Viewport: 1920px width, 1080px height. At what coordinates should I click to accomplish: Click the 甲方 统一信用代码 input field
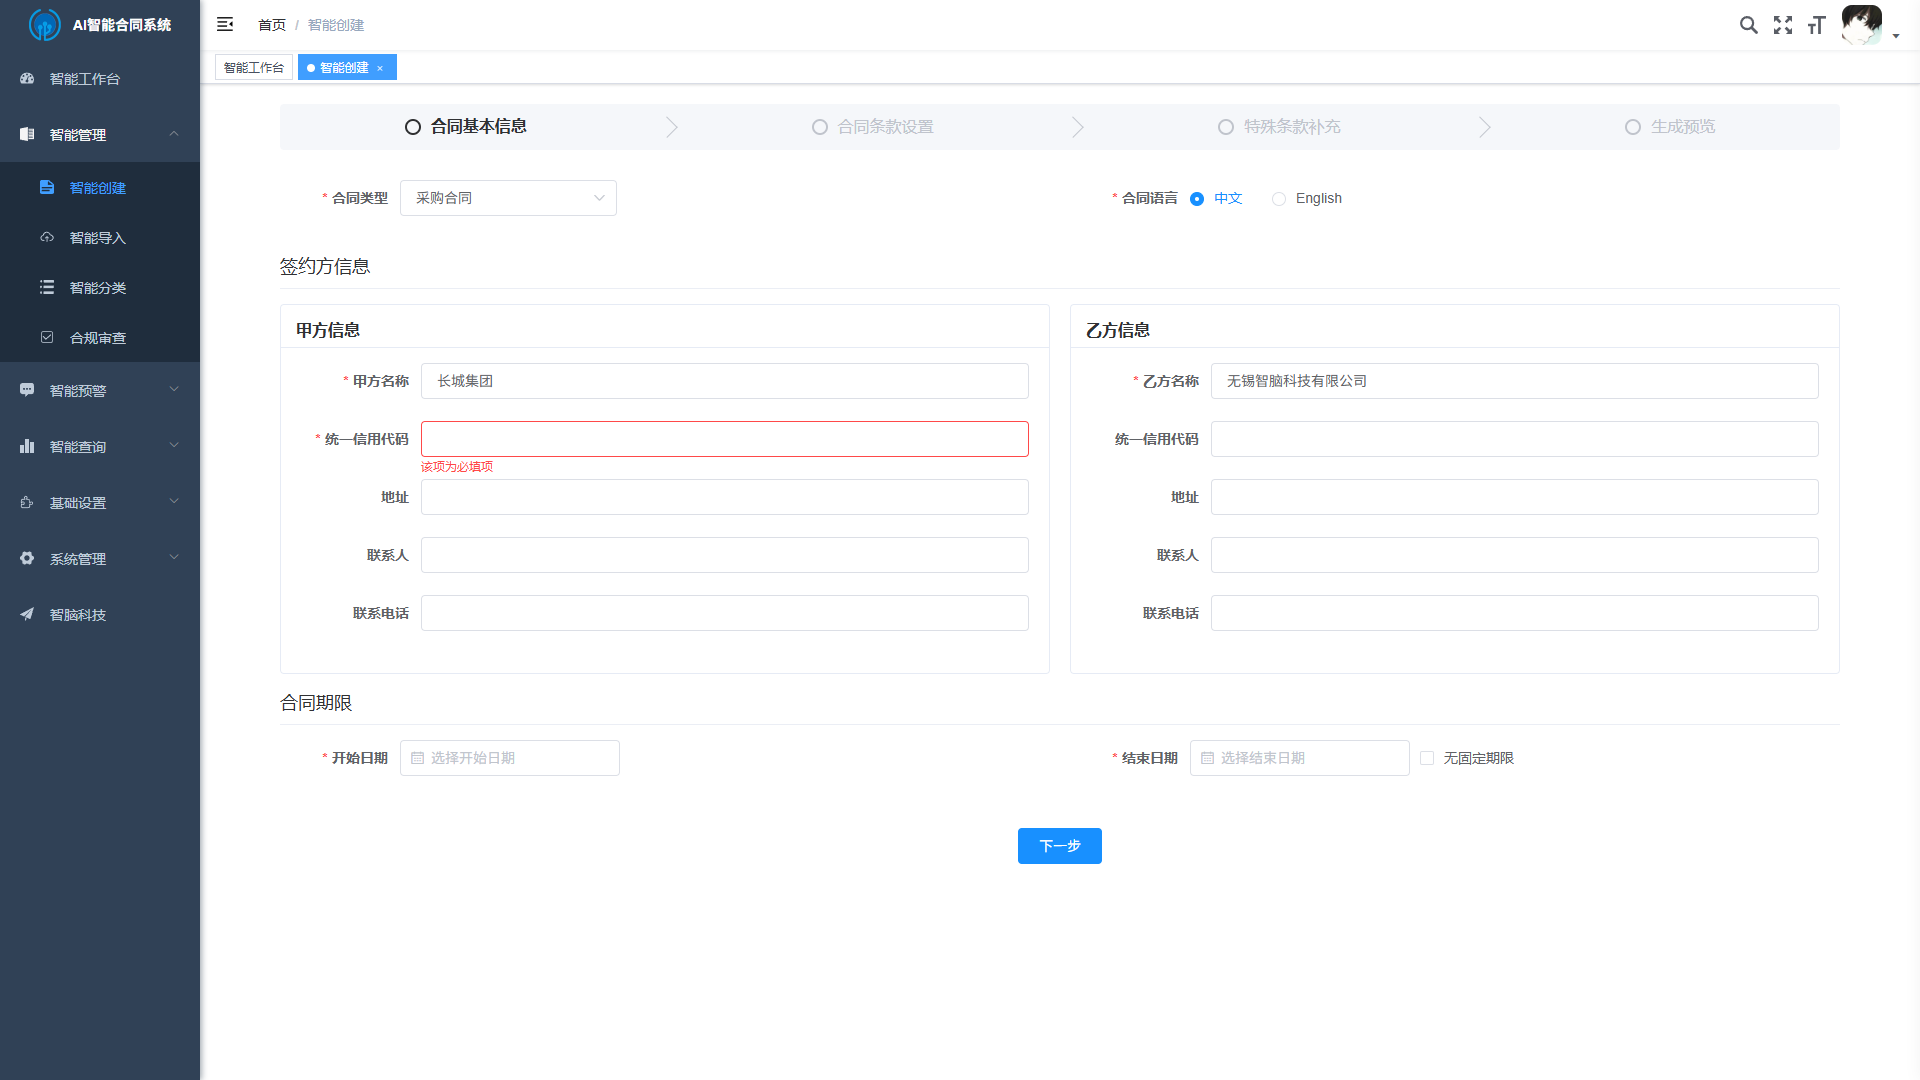(724, 439)
